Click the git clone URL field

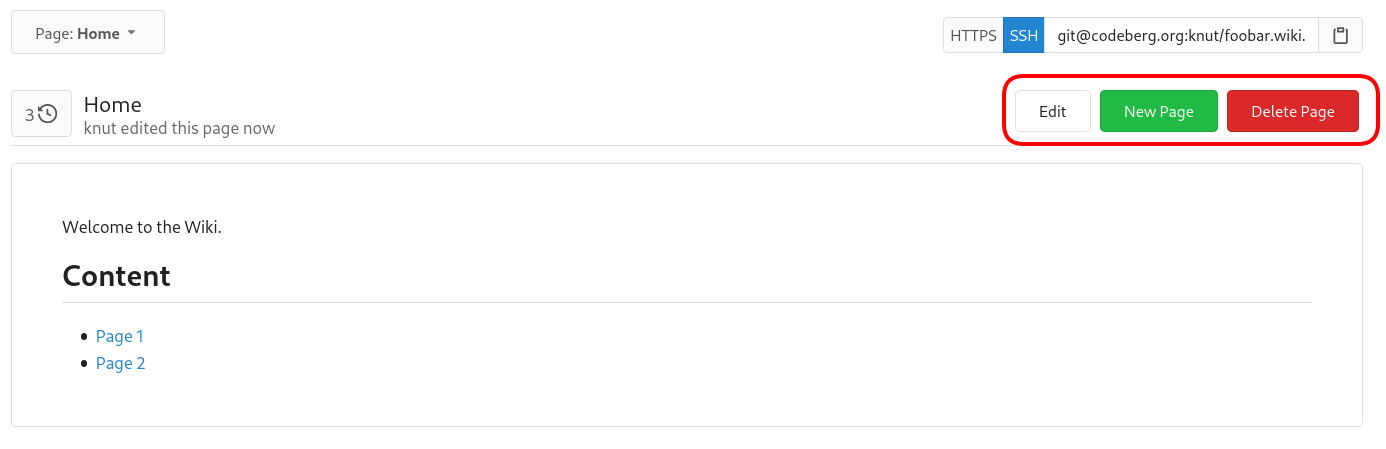point(1181,36)
